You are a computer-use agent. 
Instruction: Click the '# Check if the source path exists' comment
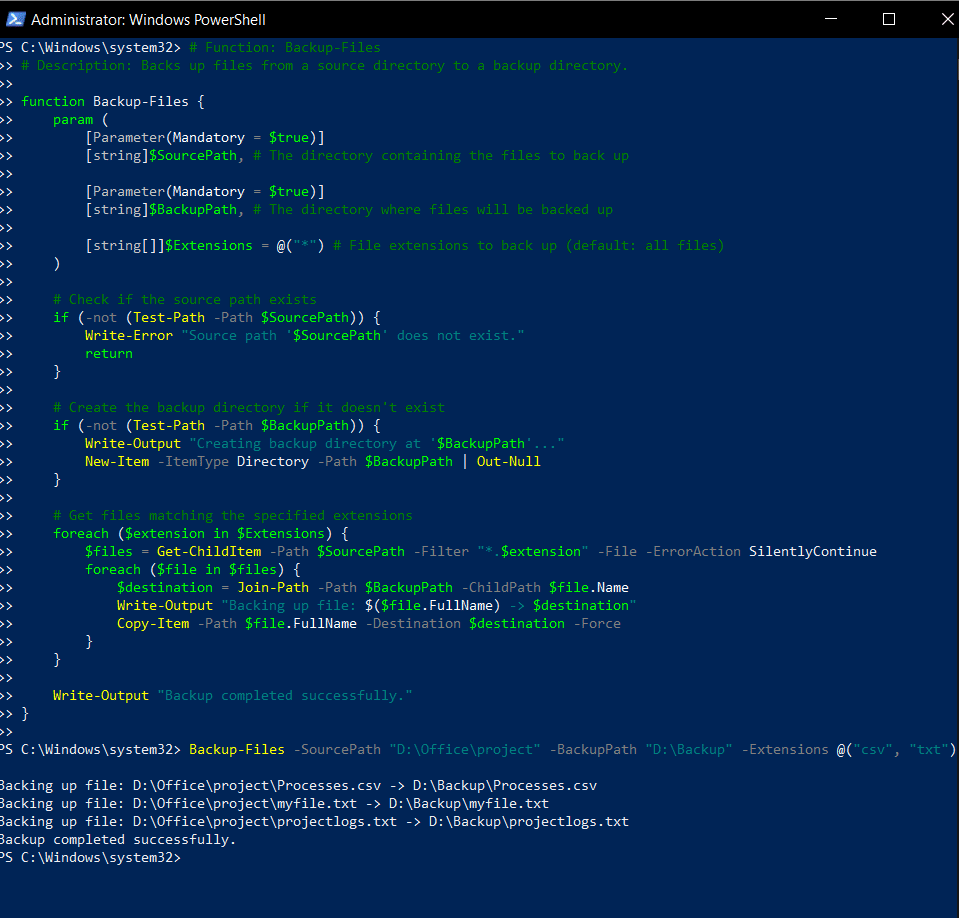point(185,300)
